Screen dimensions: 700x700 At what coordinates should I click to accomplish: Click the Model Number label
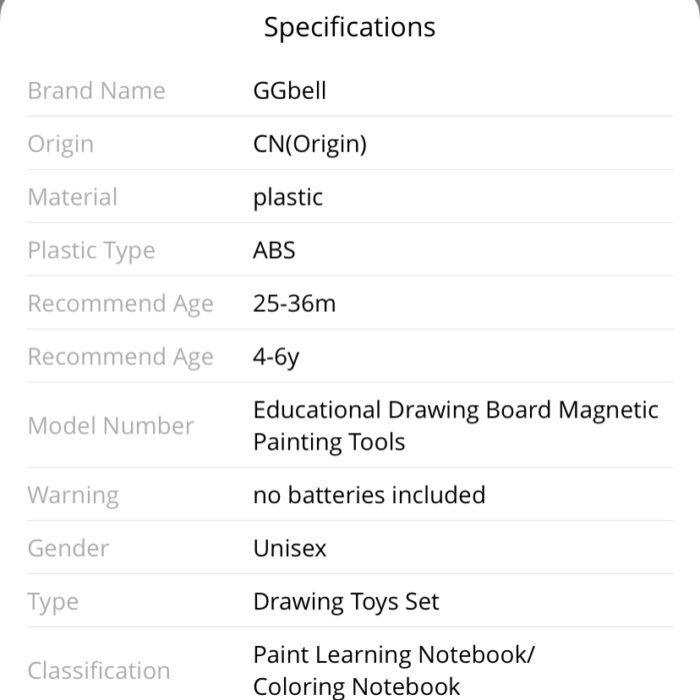point(111,425)
